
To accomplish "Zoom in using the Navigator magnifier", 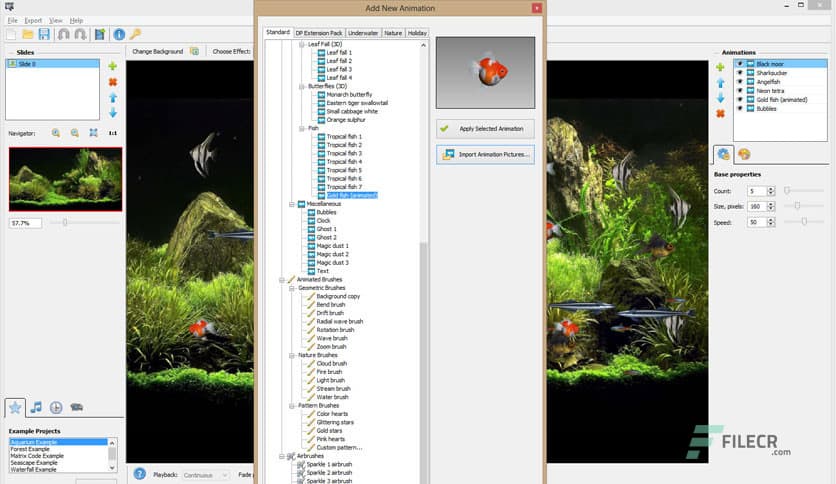I will click(56, 133).
